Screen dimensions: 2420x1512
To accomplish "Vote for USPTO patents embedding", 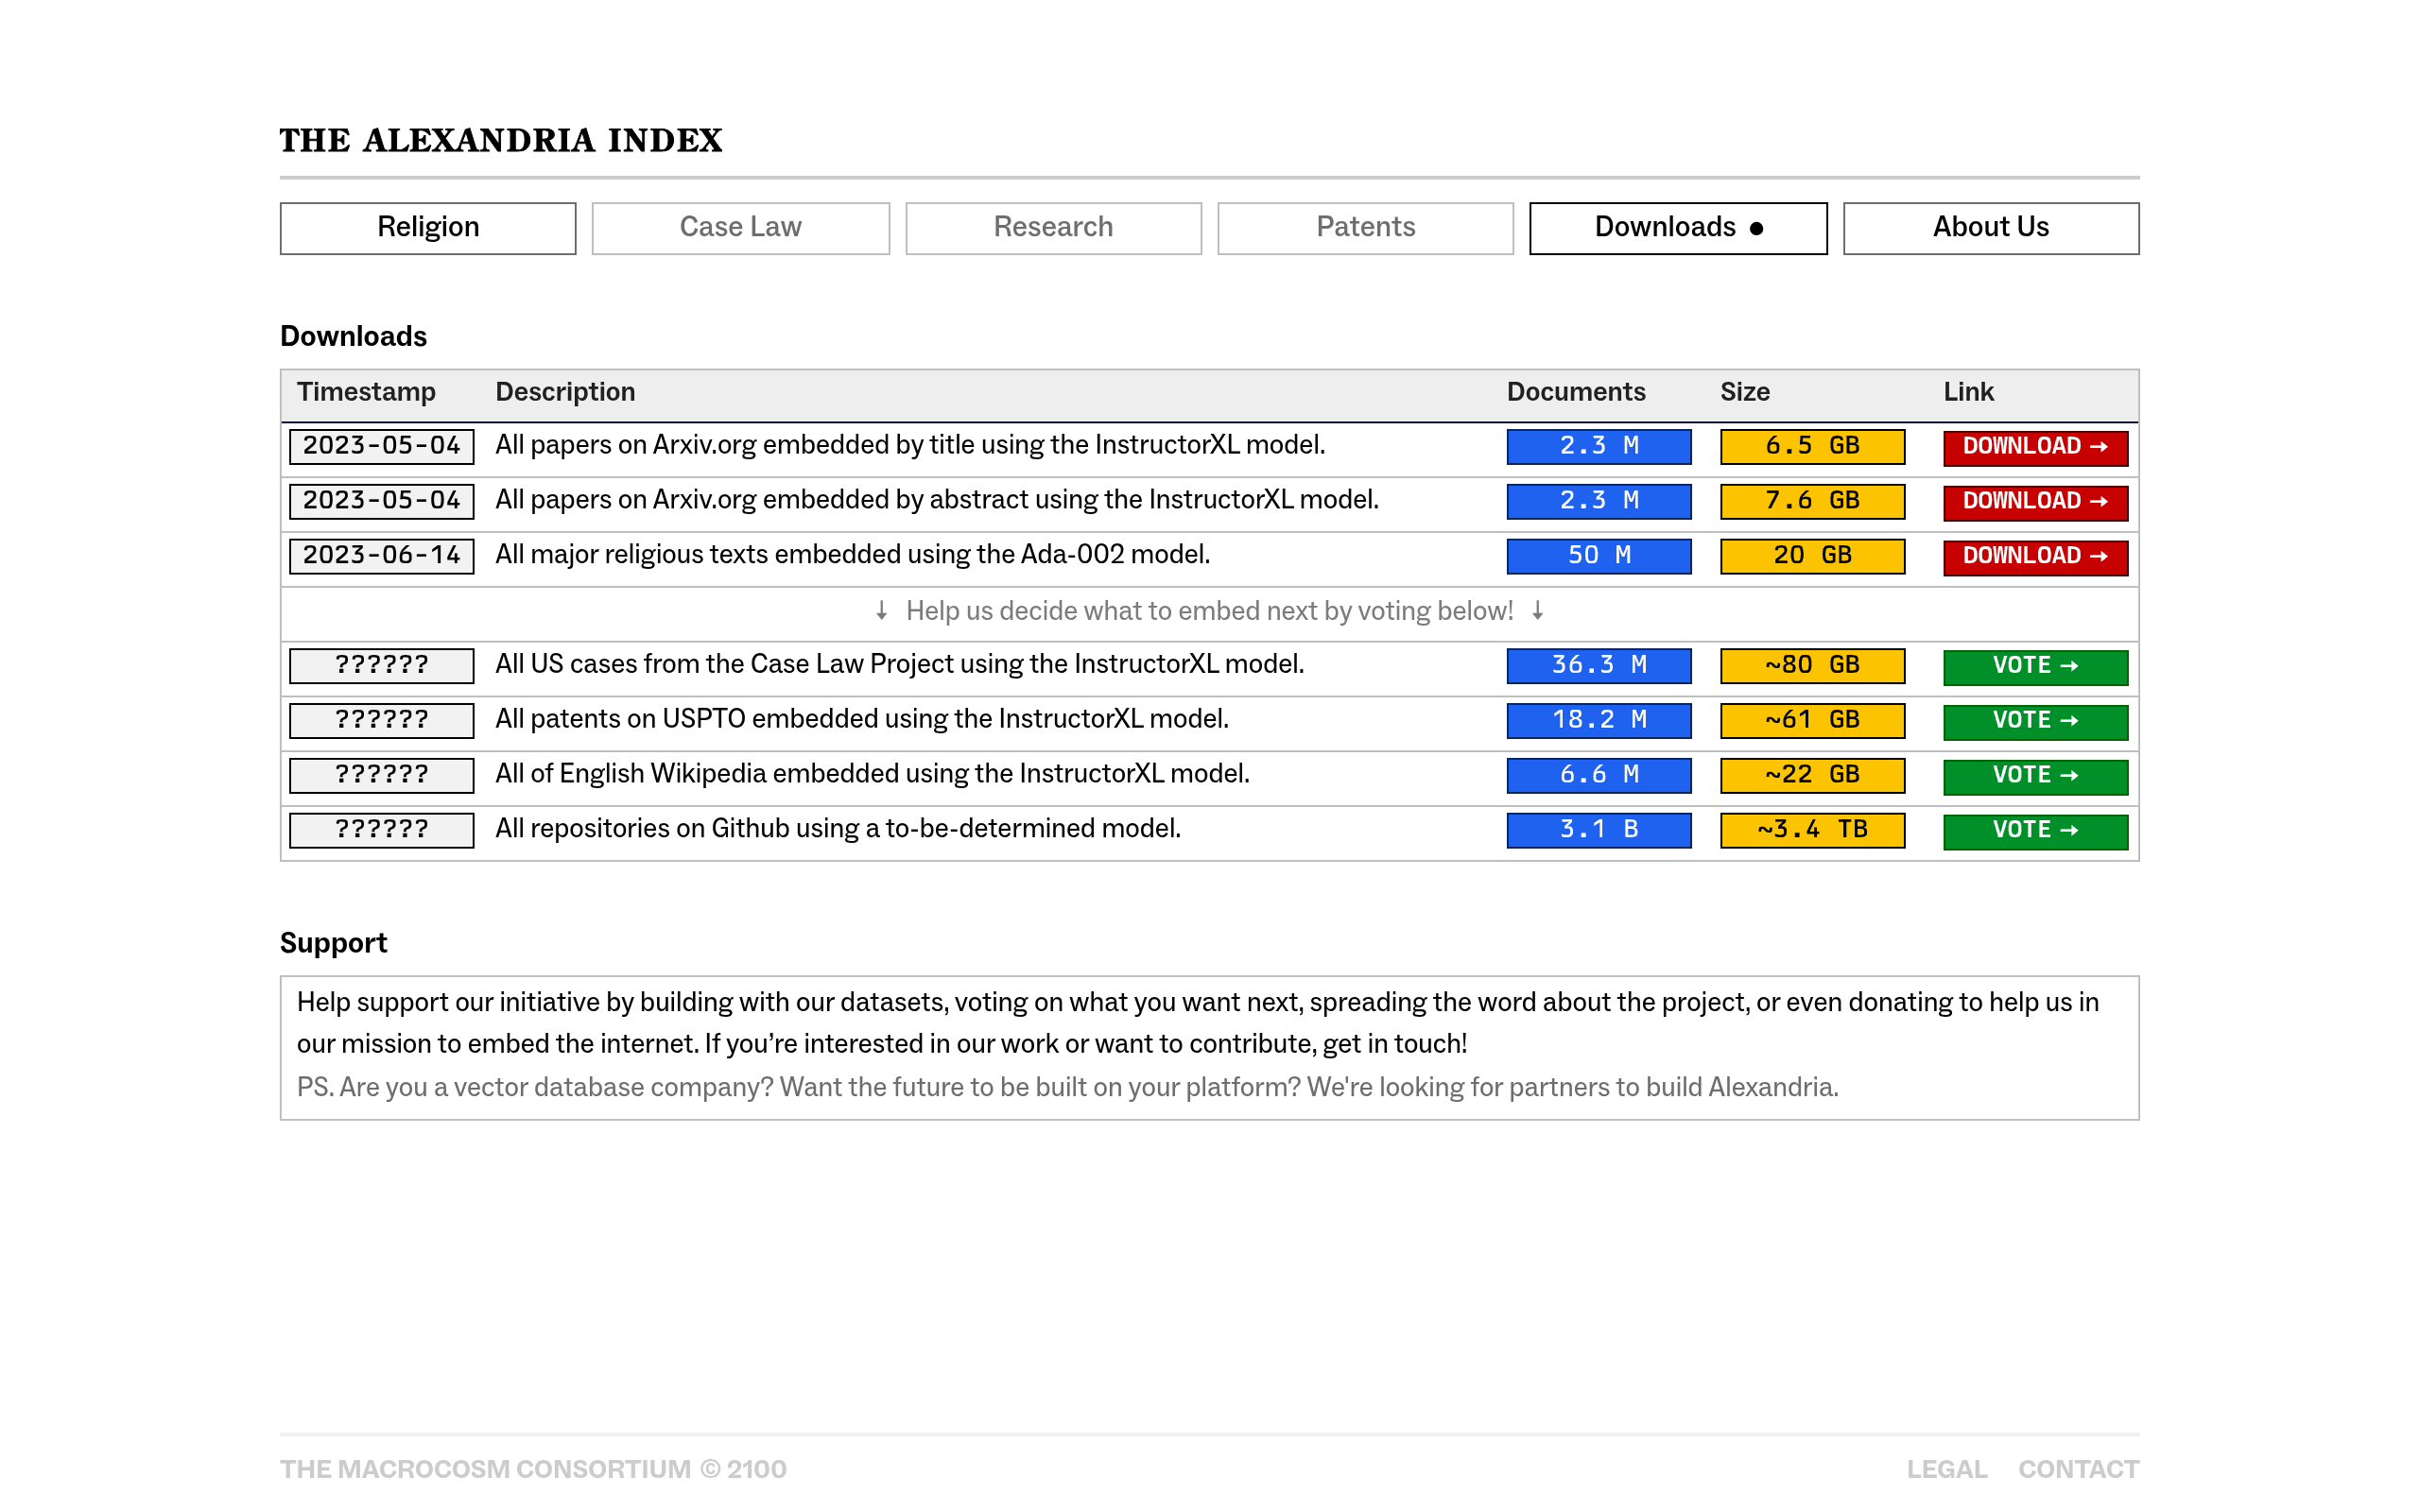I will 2035,722.
